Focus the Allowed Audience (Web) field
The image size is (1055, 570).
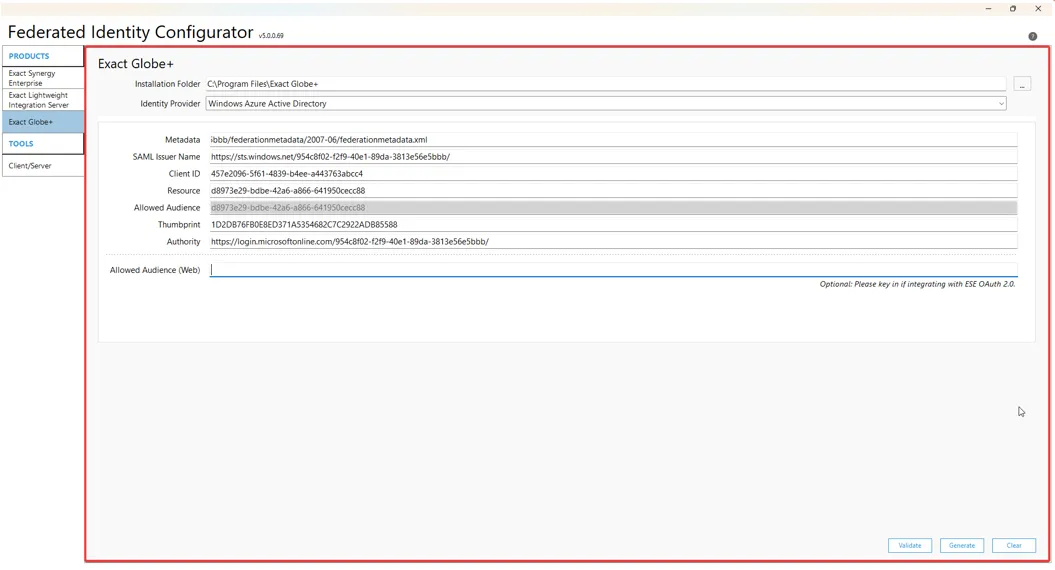(x=612, y=270)
